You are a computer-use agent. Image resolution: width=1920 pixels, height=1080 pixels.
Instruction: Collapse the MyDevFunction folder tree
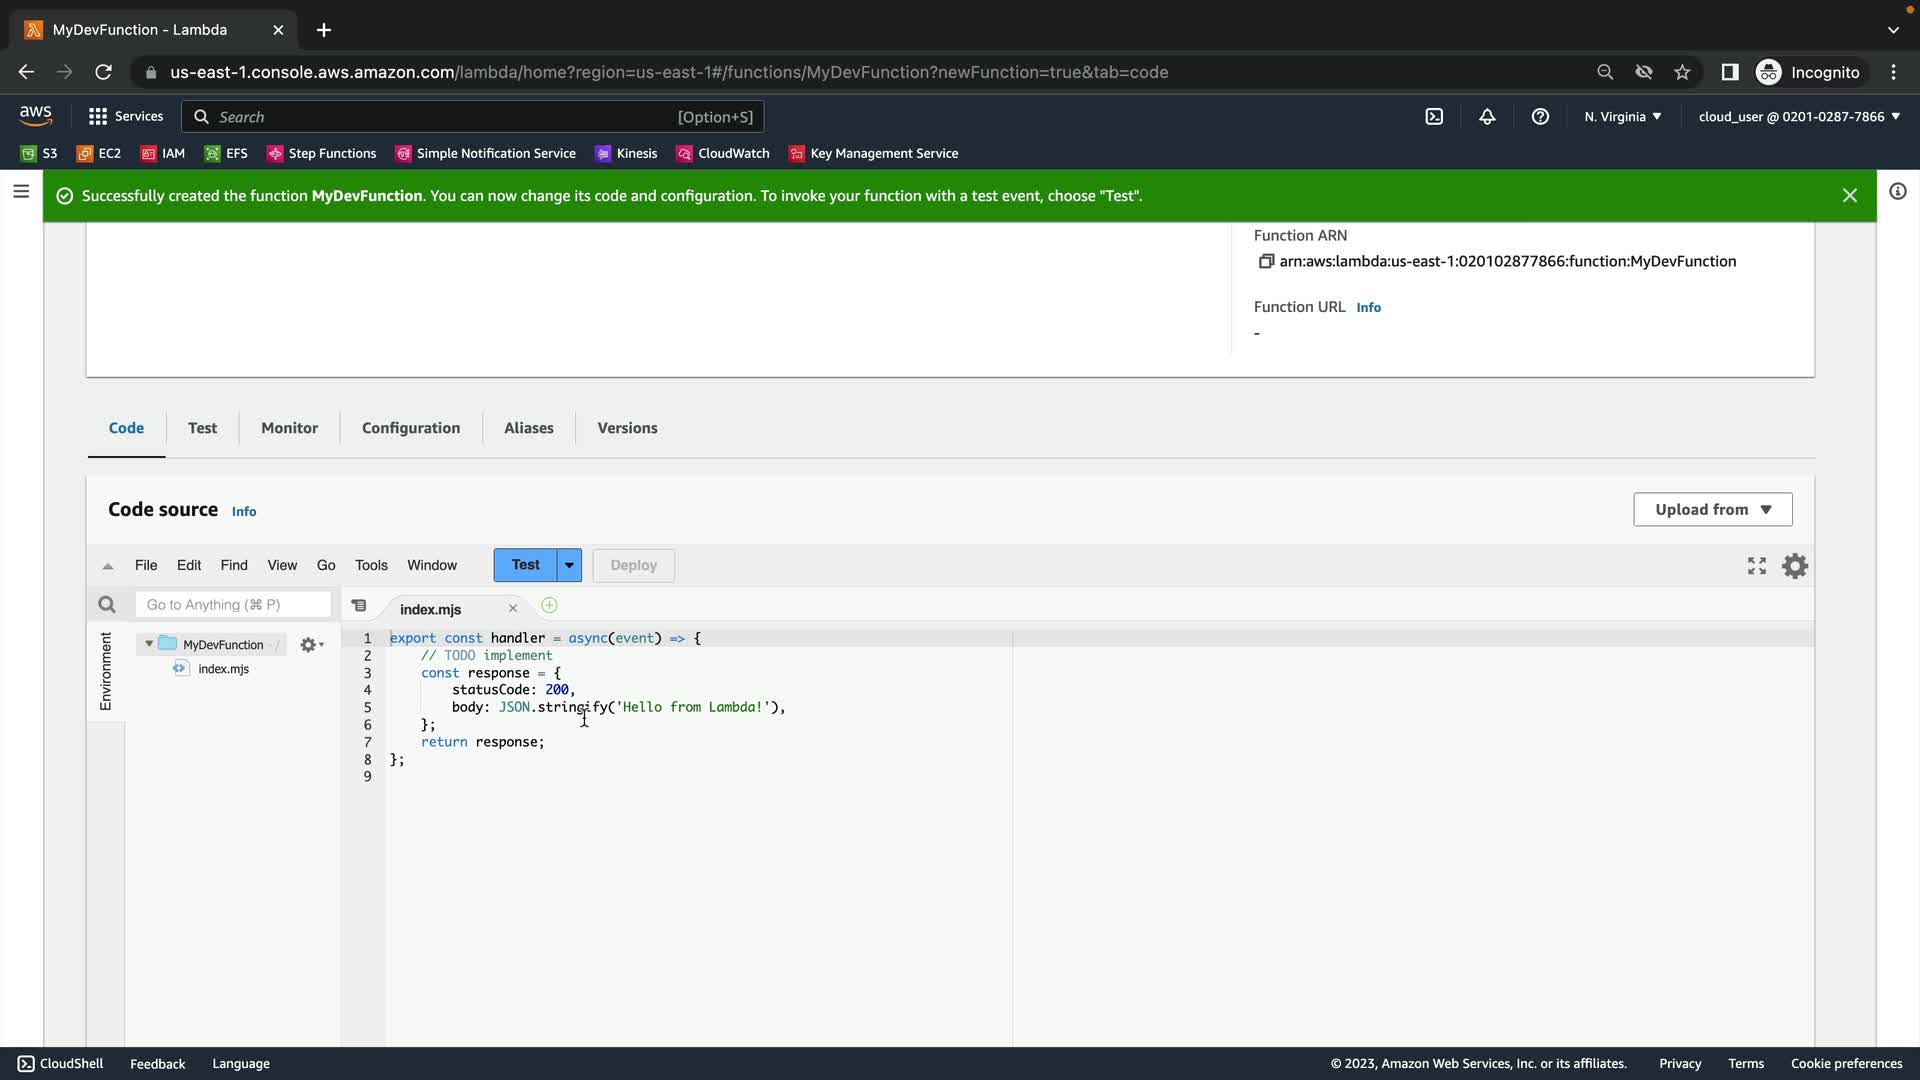[149, 644]
